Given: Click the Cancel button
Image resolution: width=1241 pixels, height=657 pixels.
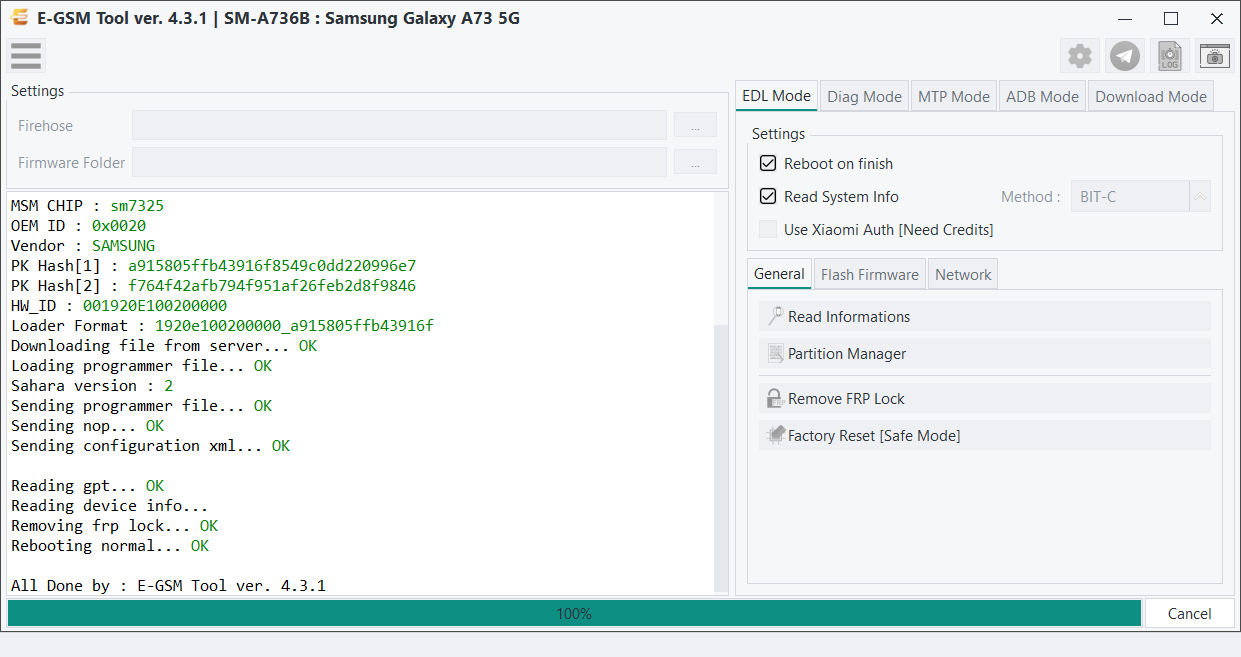Looking at the screenshot, I should [x=1189, y=613].
